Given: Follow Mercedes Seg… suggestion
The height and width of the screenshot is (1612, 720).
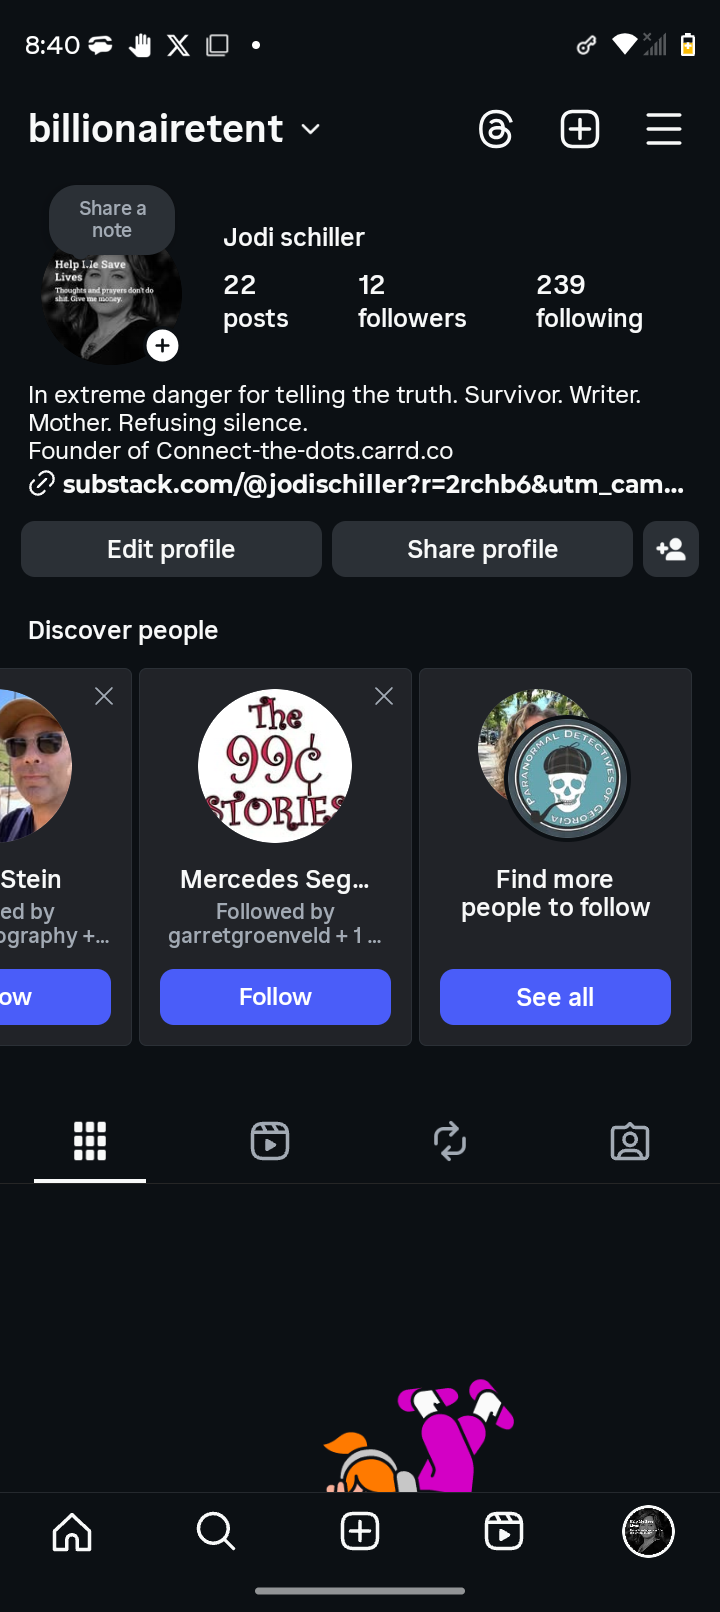Looking at the screenshot, I should 275,997.
